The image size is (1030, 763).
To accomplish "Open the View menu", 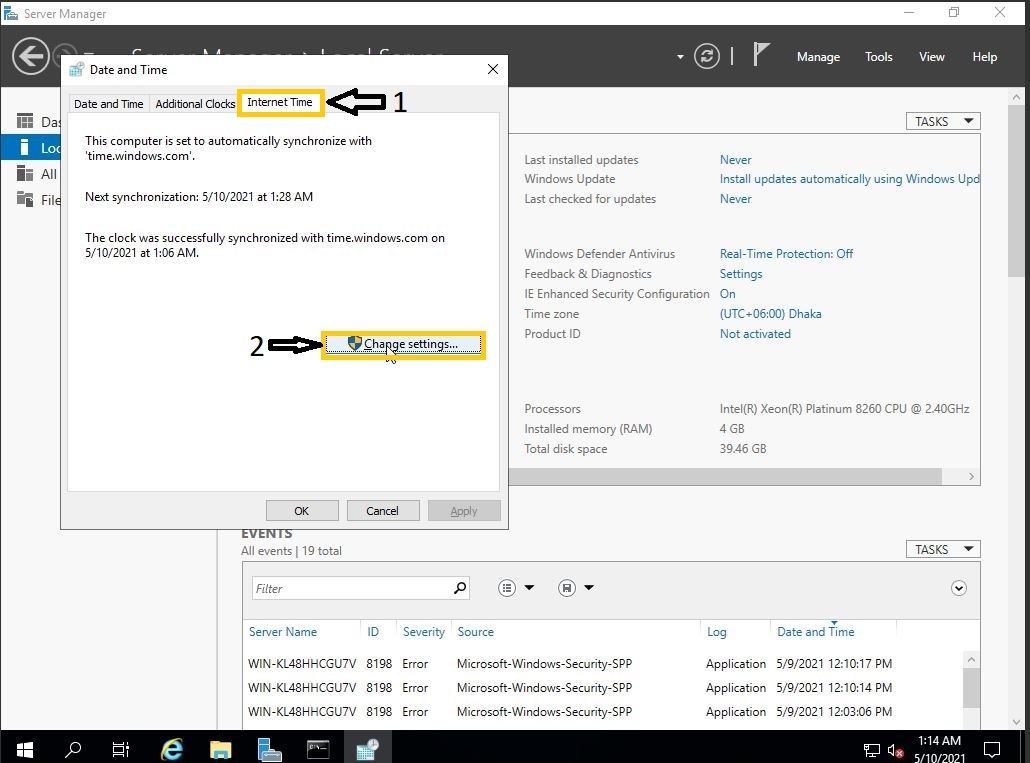I will [x=931, y=57].
